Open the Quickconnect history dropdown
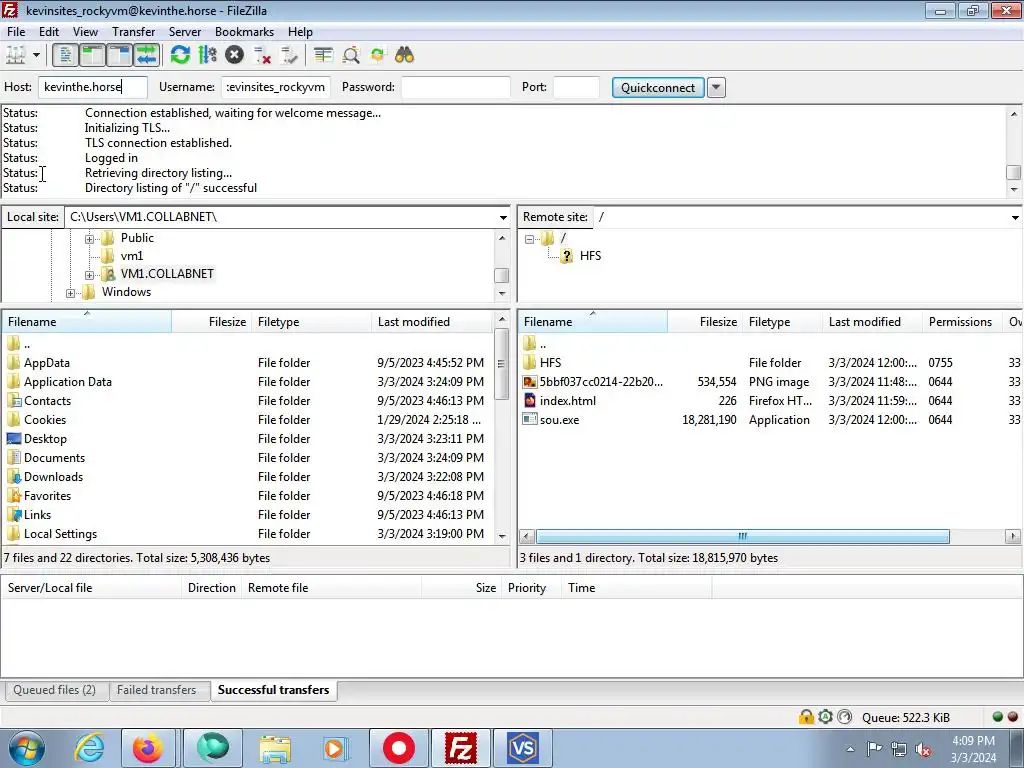The width and height of the screenshot is (1024, 768). click(x=716, y=88)
